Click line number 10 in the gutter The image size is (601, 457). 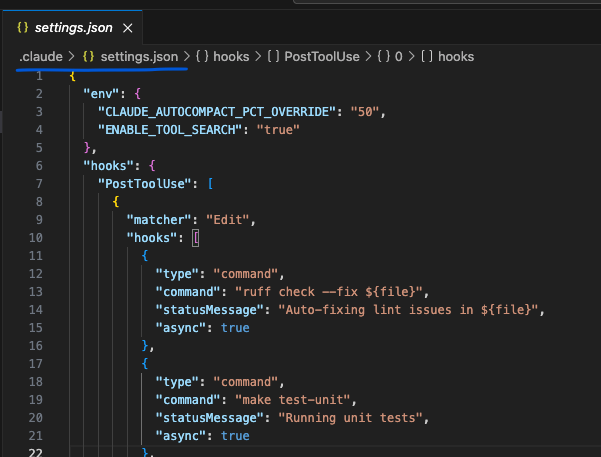tap(36, 238)
